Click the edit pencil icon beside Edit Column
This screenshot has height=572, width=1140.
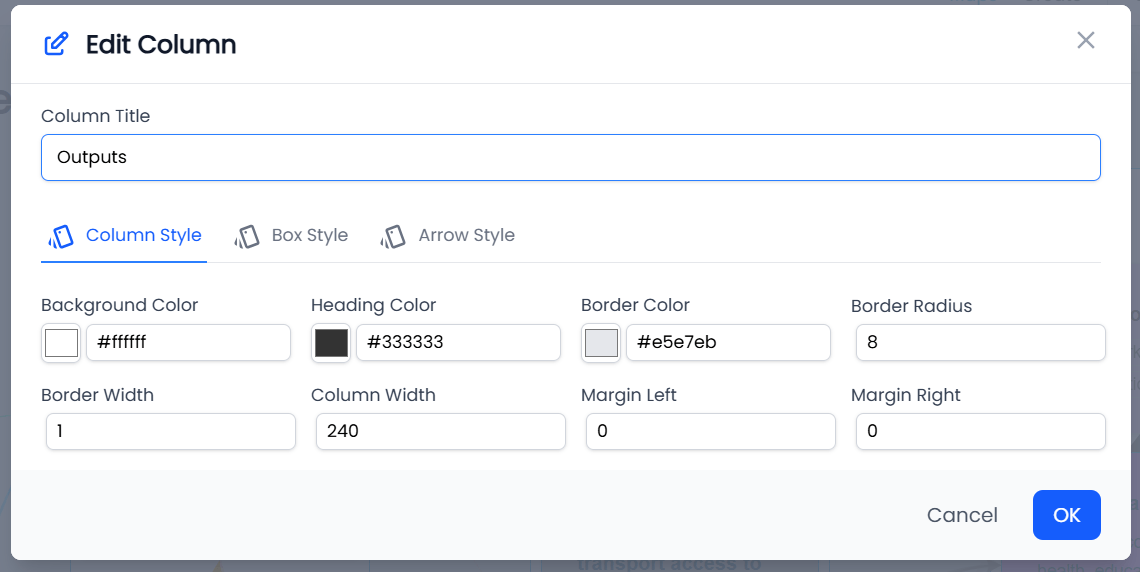click(x=57, y=44)
